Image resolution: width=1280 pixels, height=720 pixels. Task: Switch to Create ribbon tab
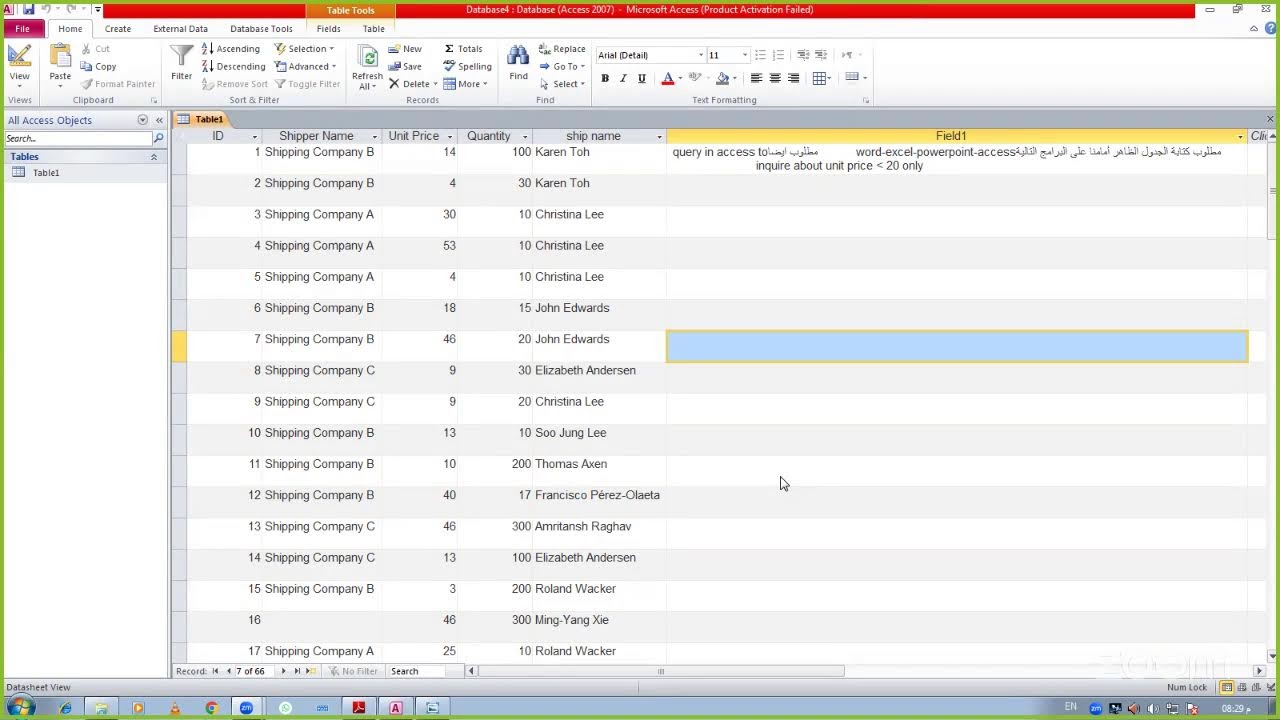pos(118,29)
